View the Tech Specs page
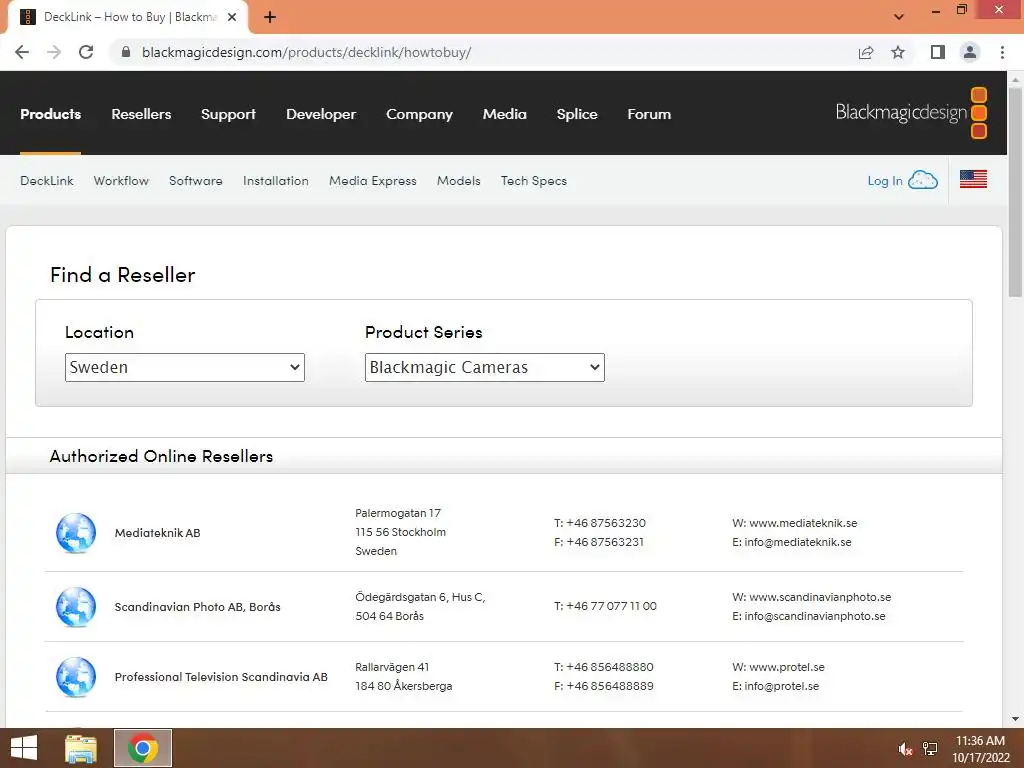Screen dimensions: 1024x768 [x=534, y=181]
